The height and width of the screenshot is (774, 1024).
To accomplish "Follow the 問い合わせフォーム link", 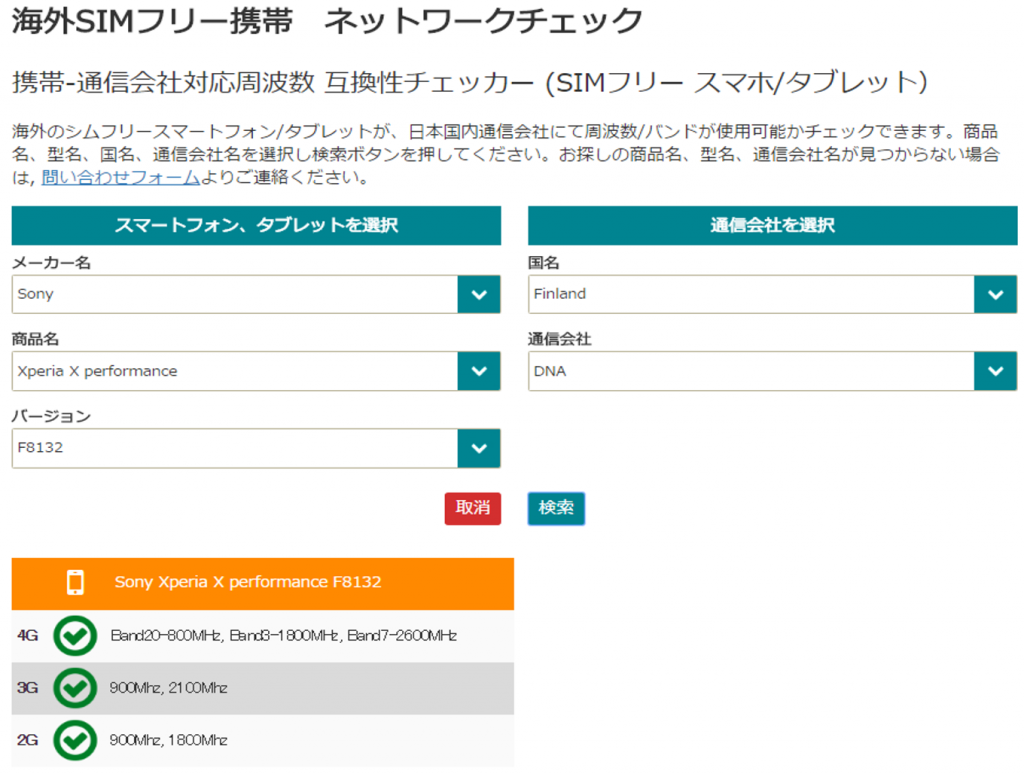I will point(121,178).
